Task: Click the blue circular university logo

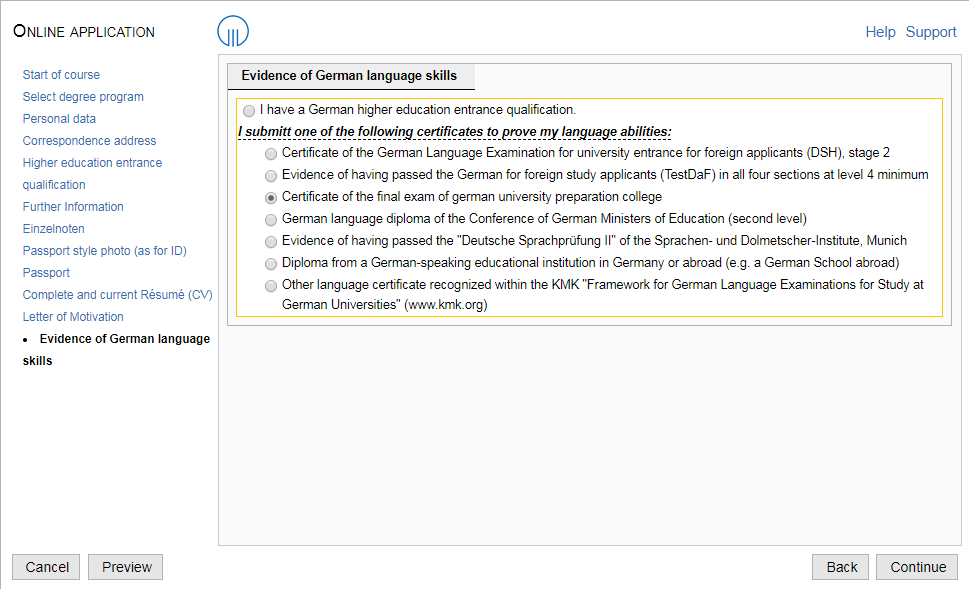Action: (233, 31)
